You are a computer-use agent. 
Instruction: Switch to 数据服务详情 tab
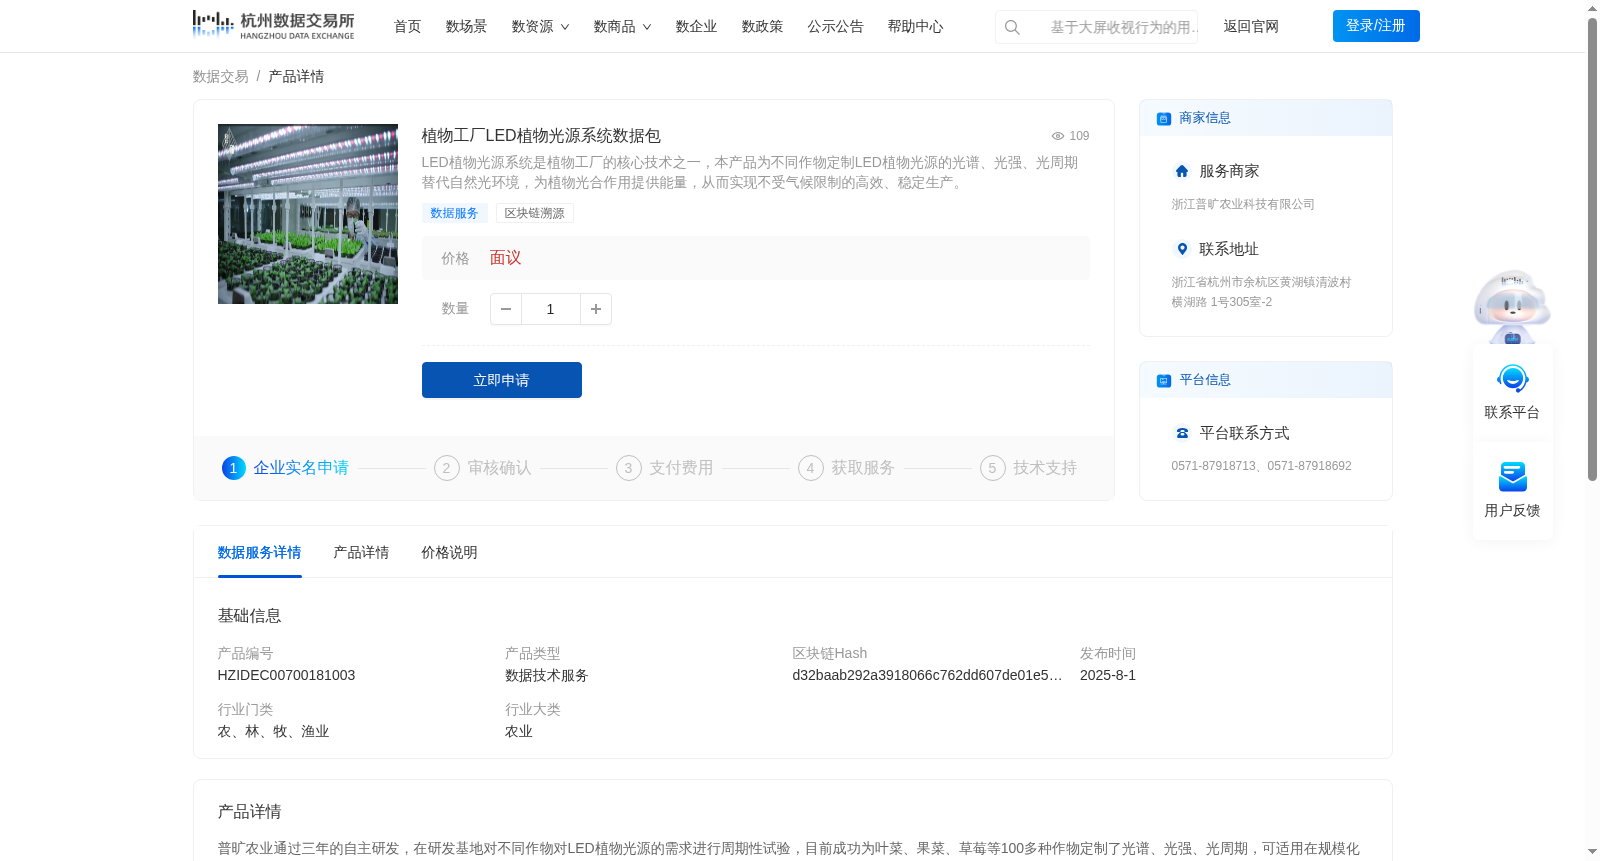(x=259, y=553)
